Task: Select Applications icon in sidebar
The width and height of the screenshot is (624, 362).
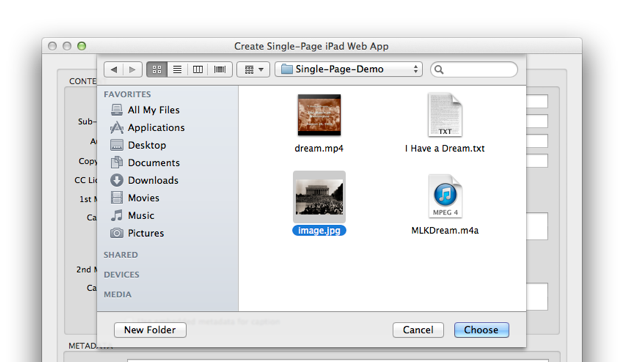Action: click(x=117, y=128)
